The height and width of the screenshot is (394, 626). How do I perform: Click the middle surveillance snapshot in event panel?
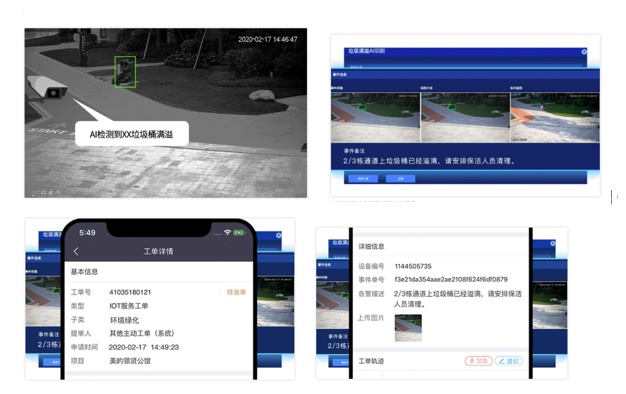[465, 117]
